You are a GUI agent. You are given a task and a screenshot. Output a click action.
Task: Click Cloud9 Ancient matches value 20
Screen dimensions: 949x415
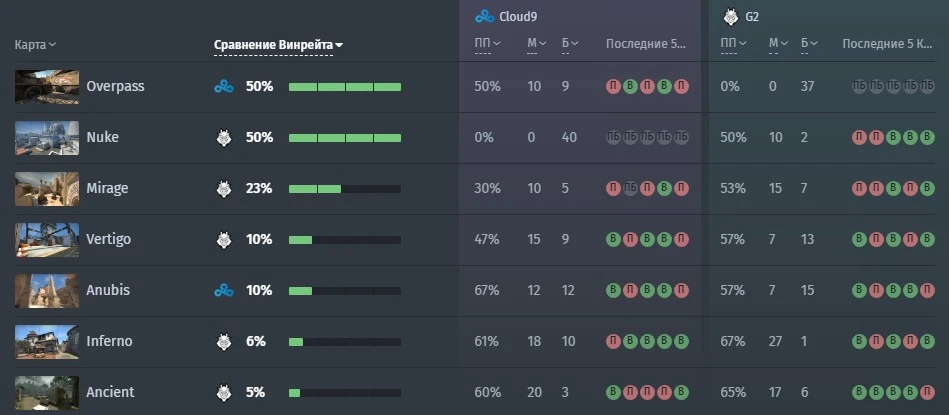534,392
